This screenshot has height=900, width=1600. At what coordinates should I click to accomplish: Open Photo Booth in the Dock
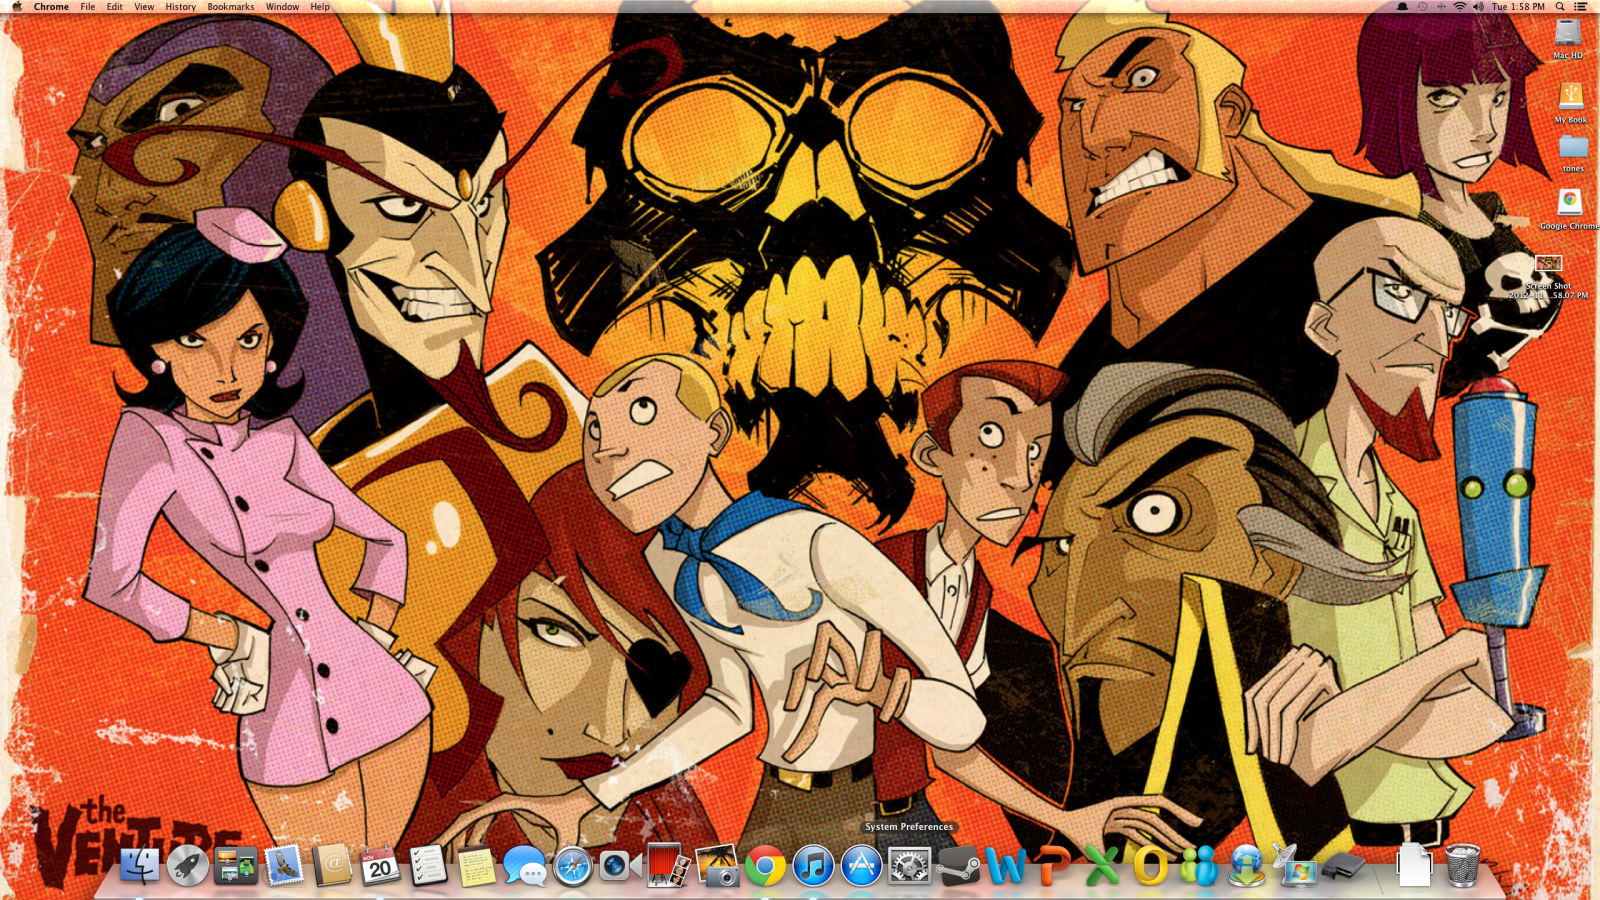click(669, 866)
